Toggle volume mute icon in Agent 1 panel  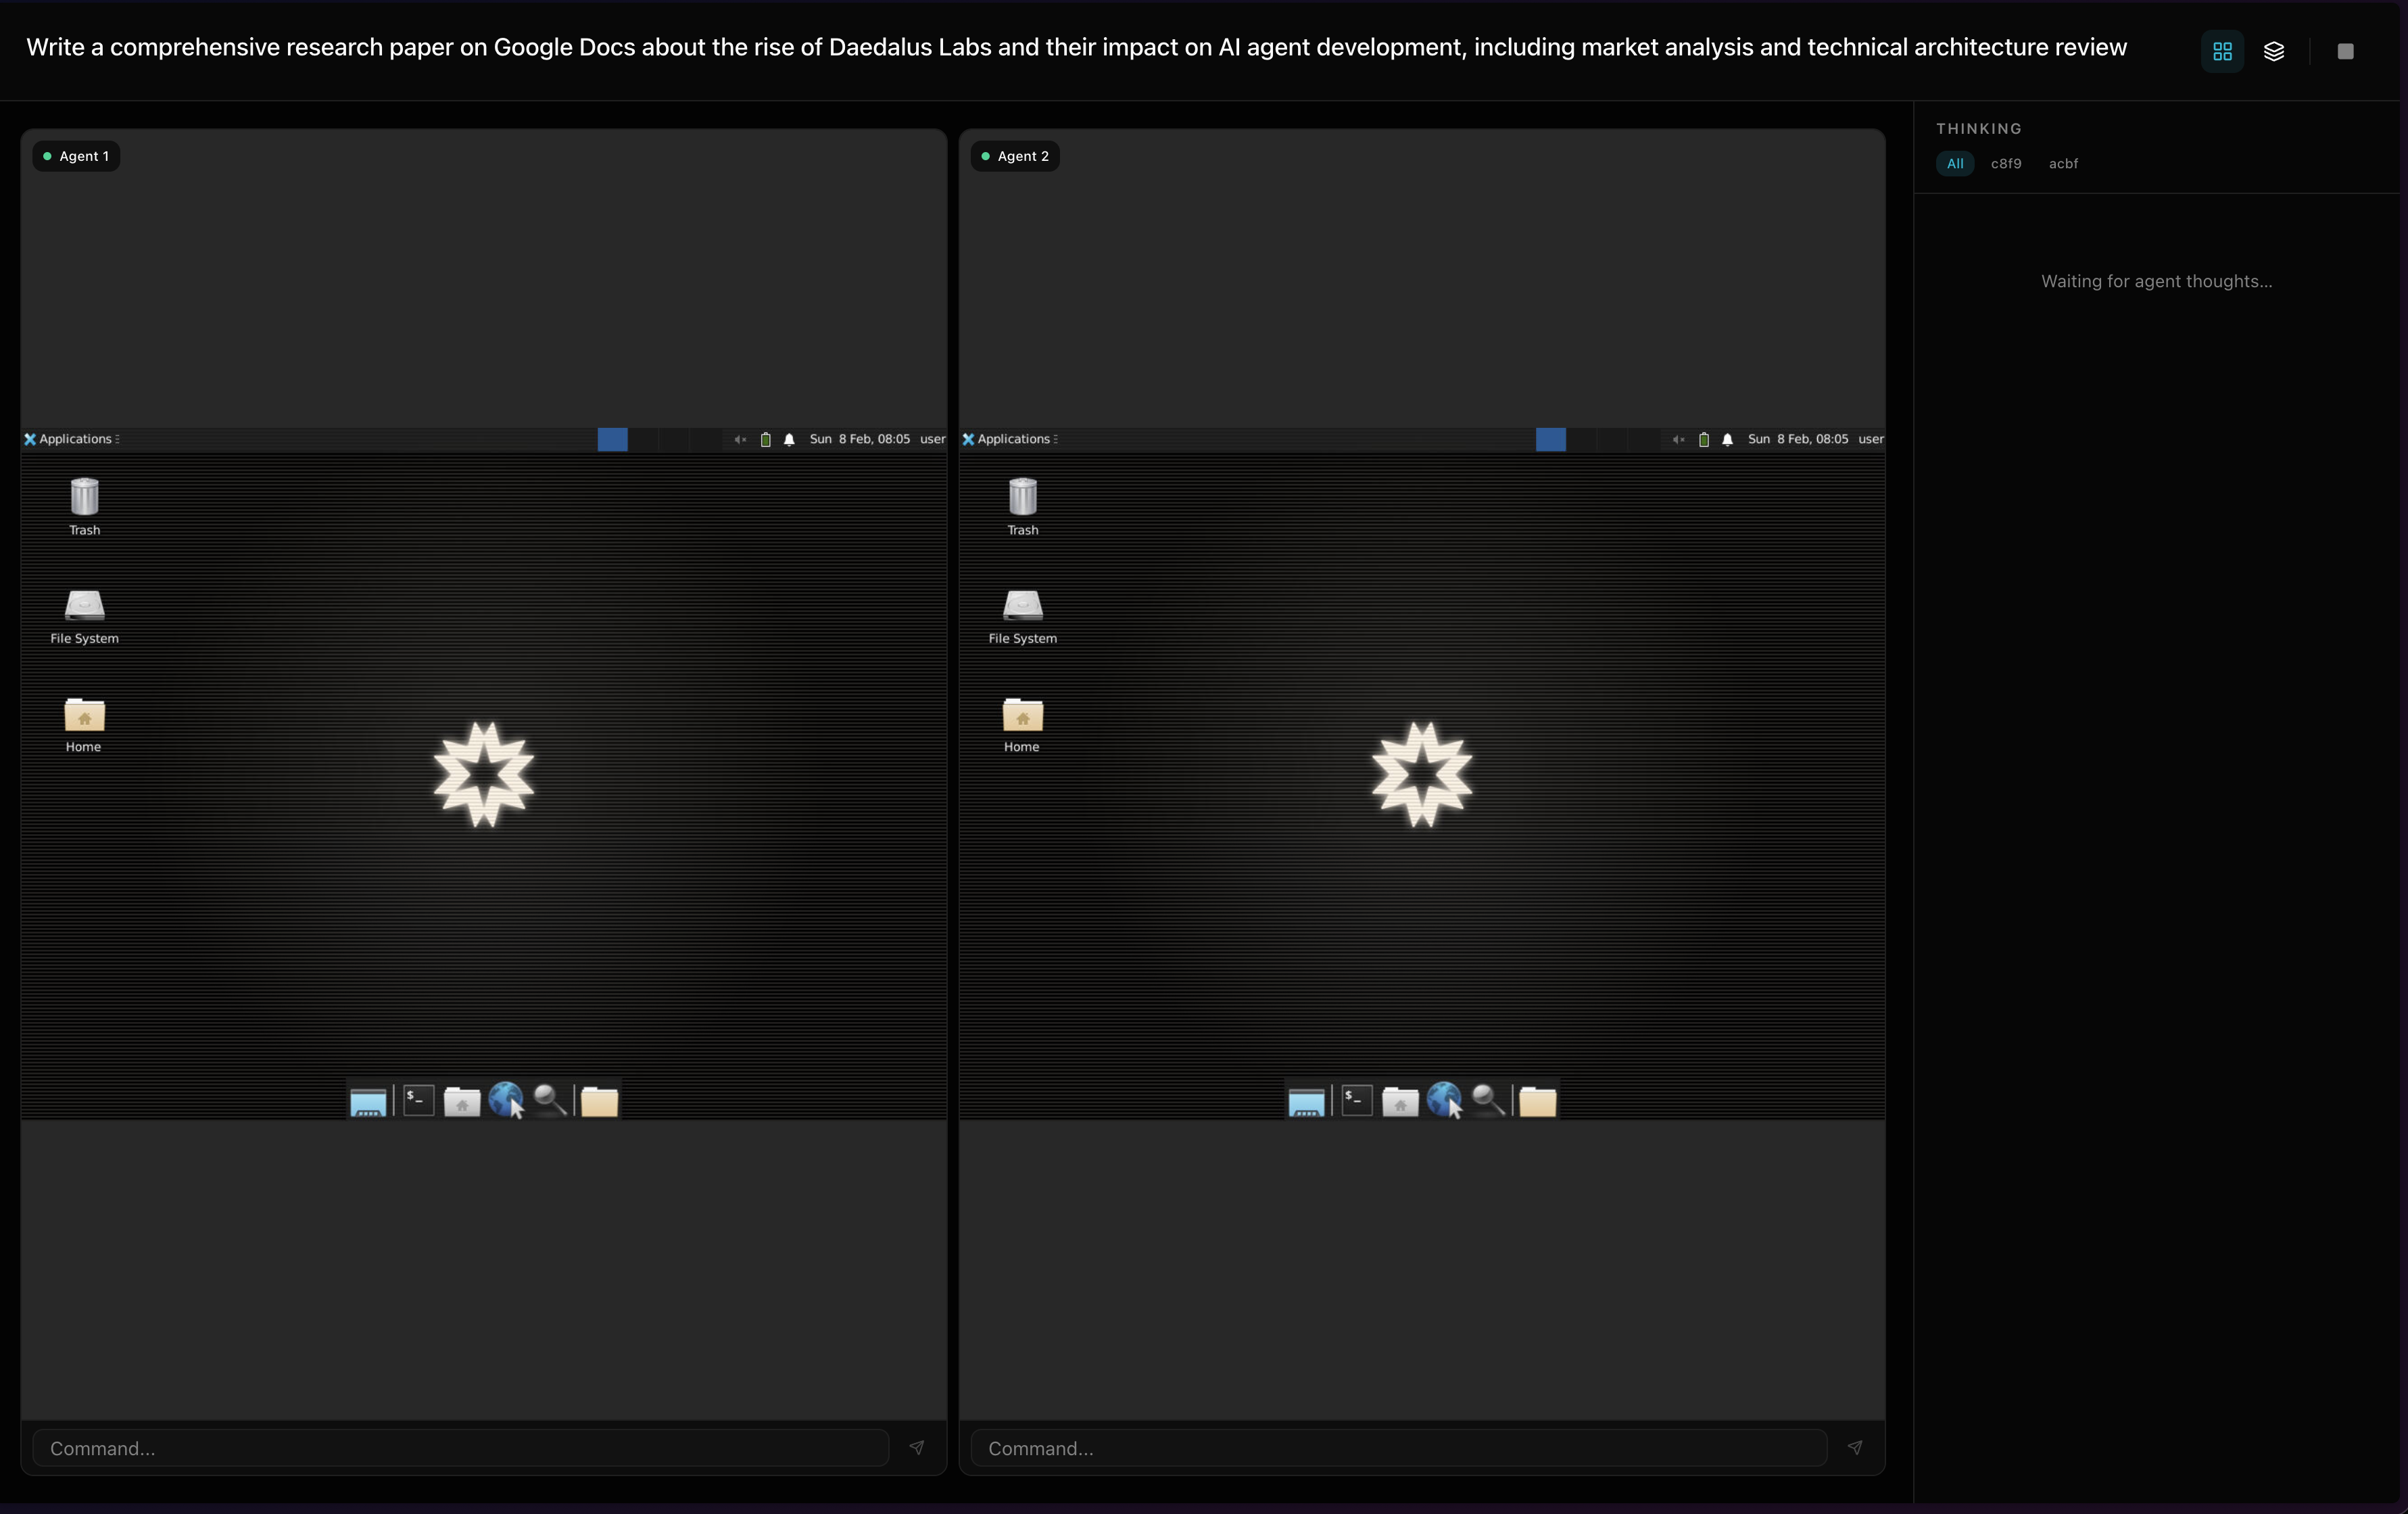tap(740, 439)
